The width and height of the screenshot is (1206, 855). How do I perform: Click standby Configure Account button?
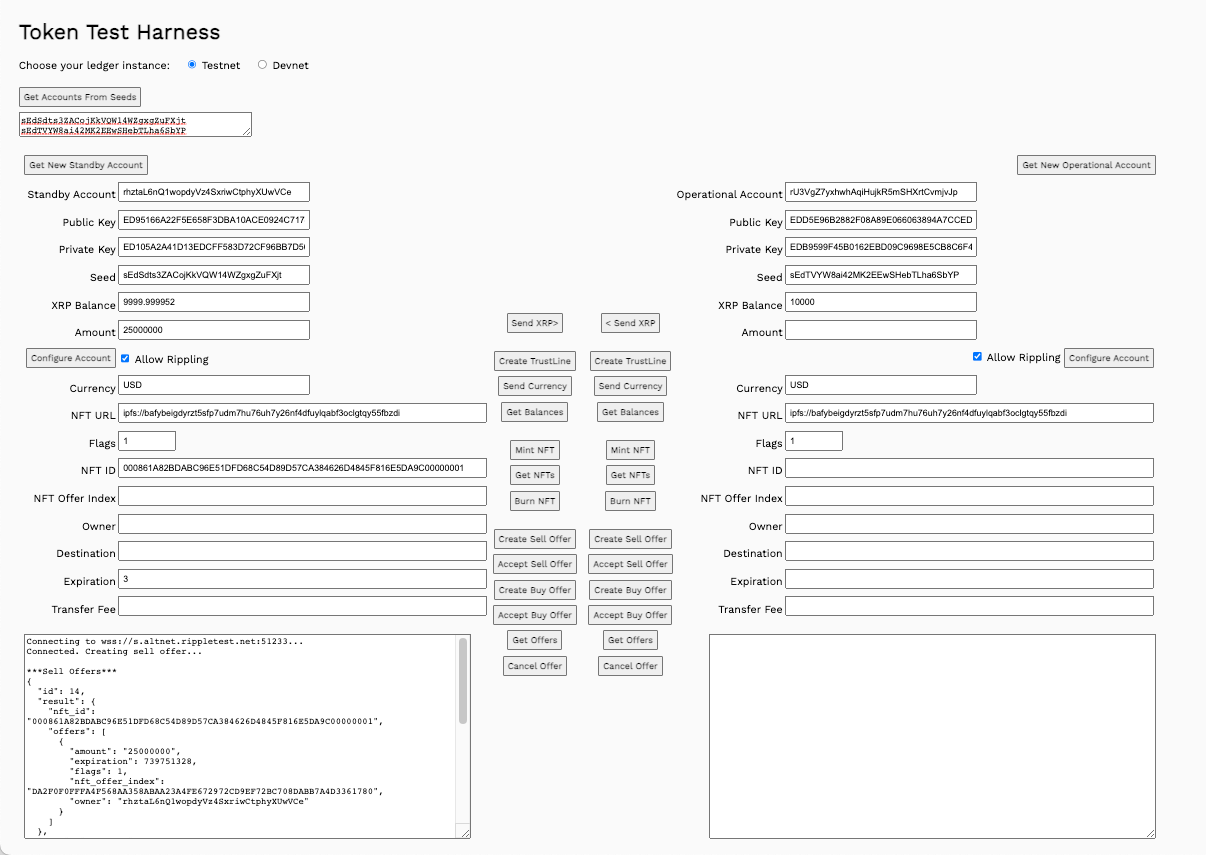pyautogui.click(x=71, y=358)
